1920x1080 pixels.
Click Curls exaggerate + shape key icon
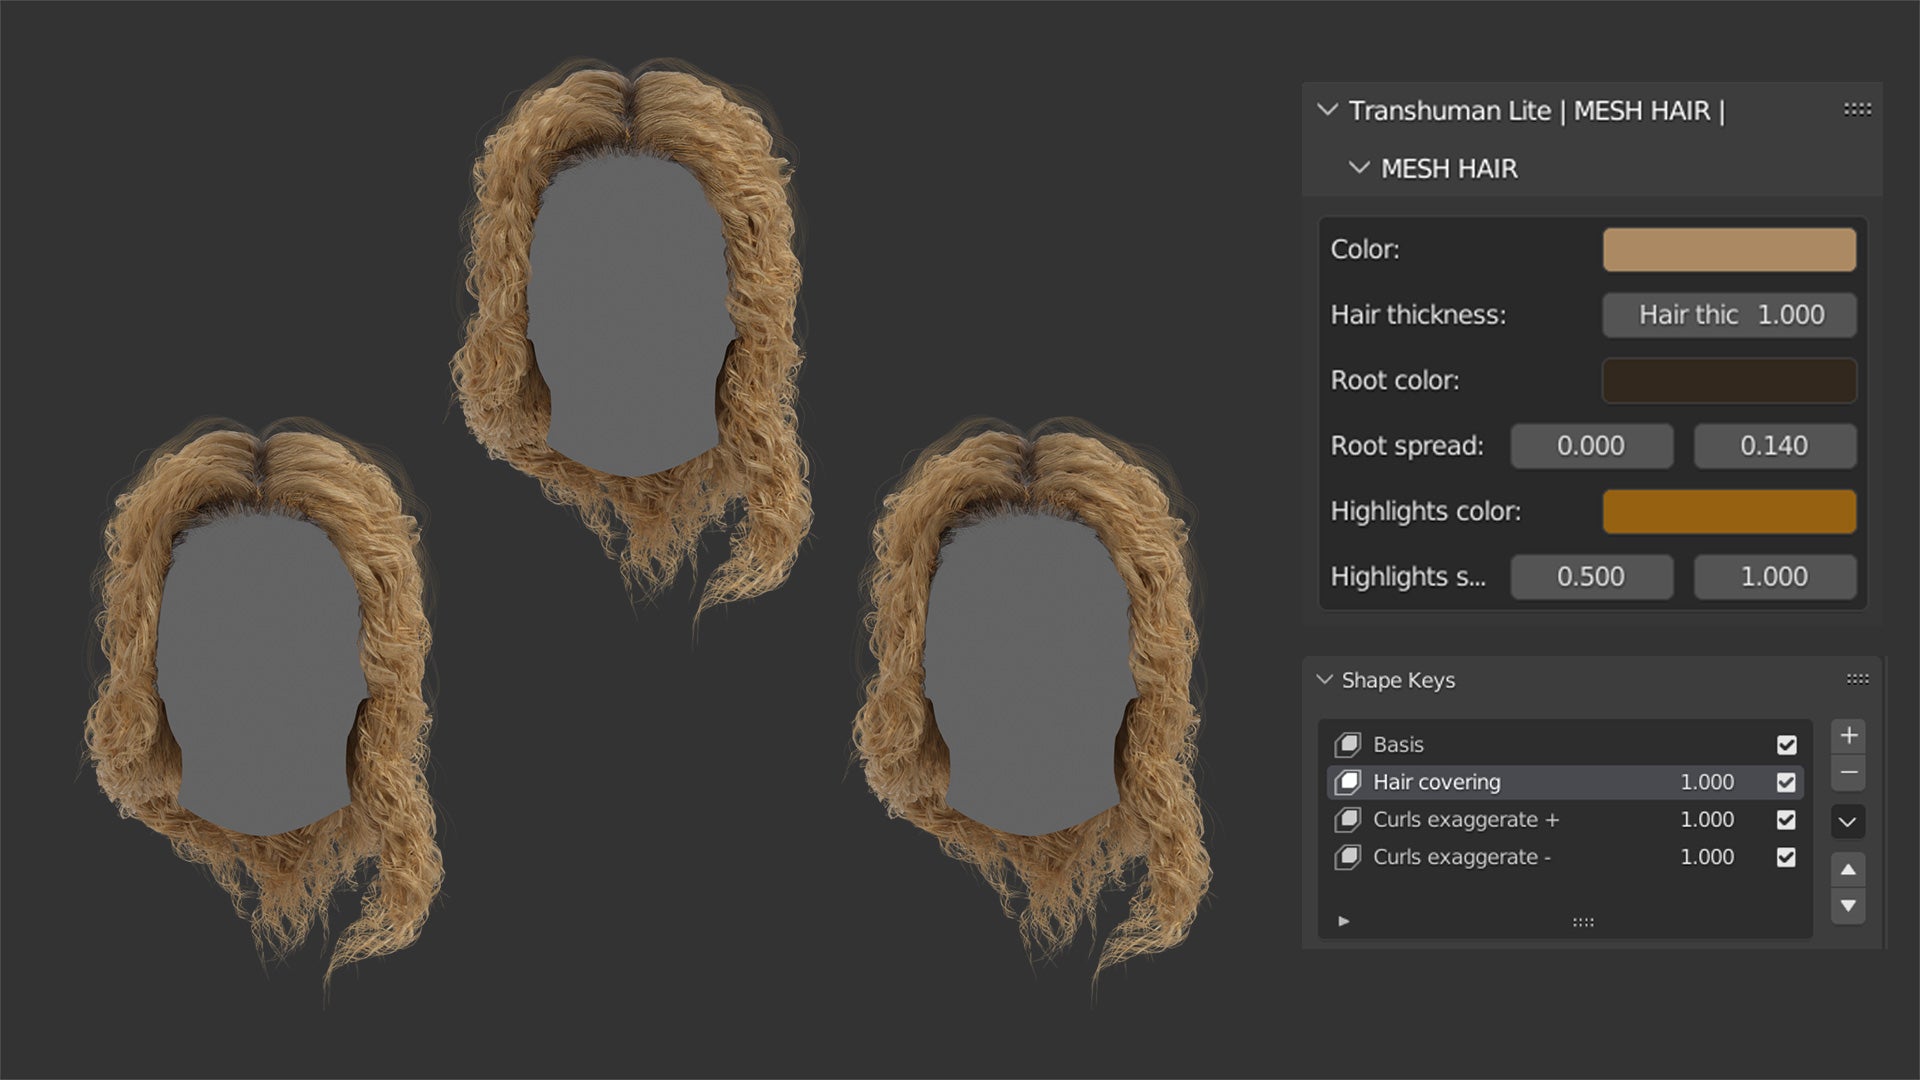tap(1348, 820)
